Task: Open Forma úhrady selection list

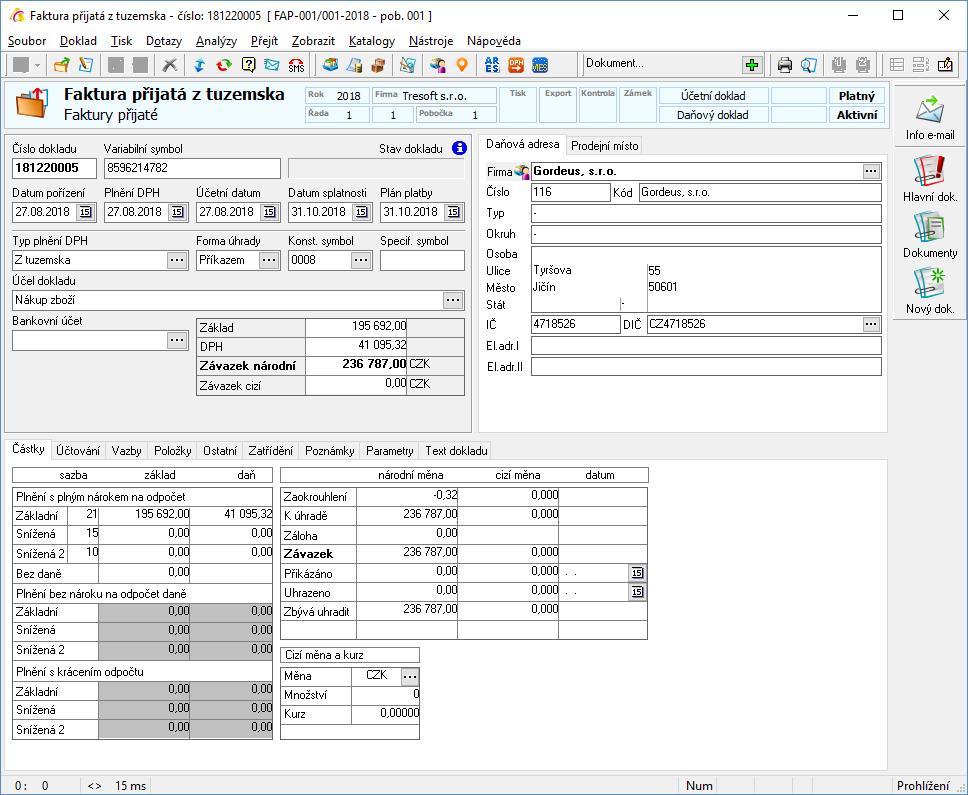Action: click(269, 260)
